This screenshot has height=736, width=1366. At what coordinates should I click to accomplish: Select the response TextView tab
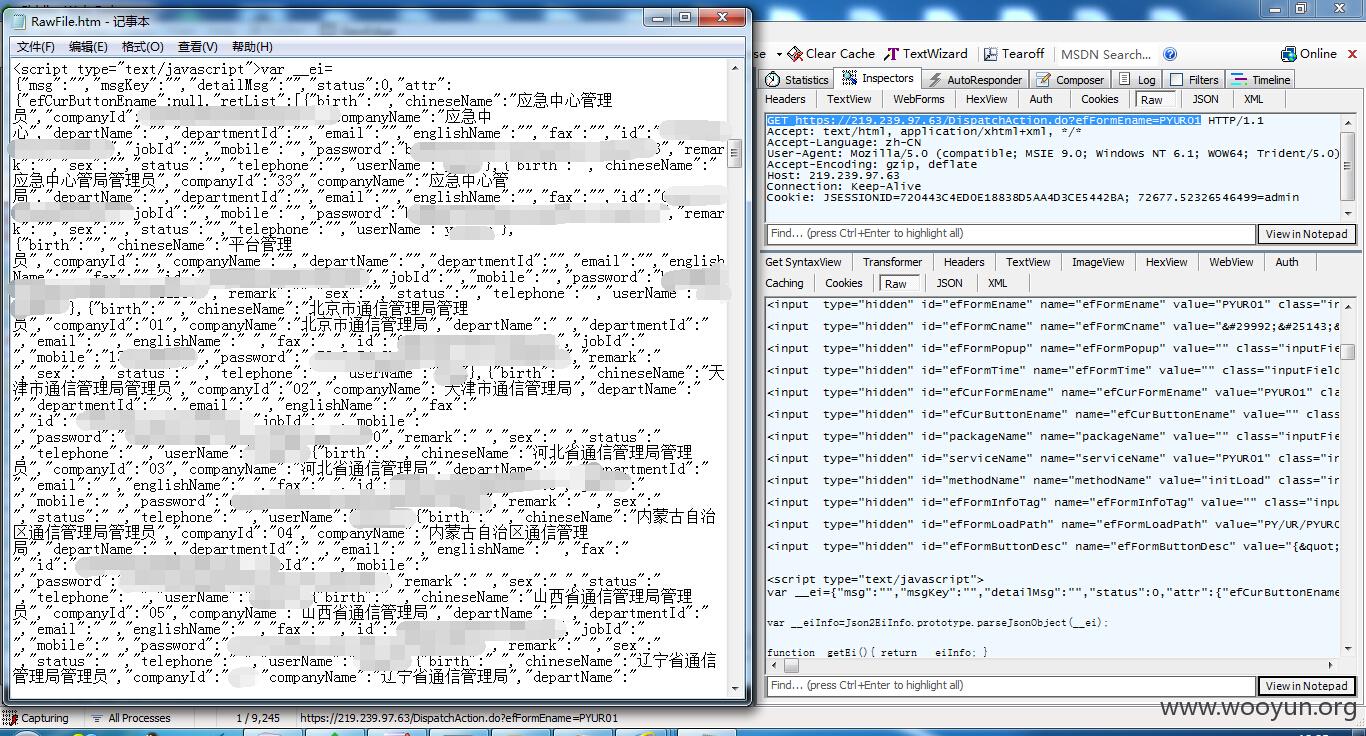click(1028, 262)
